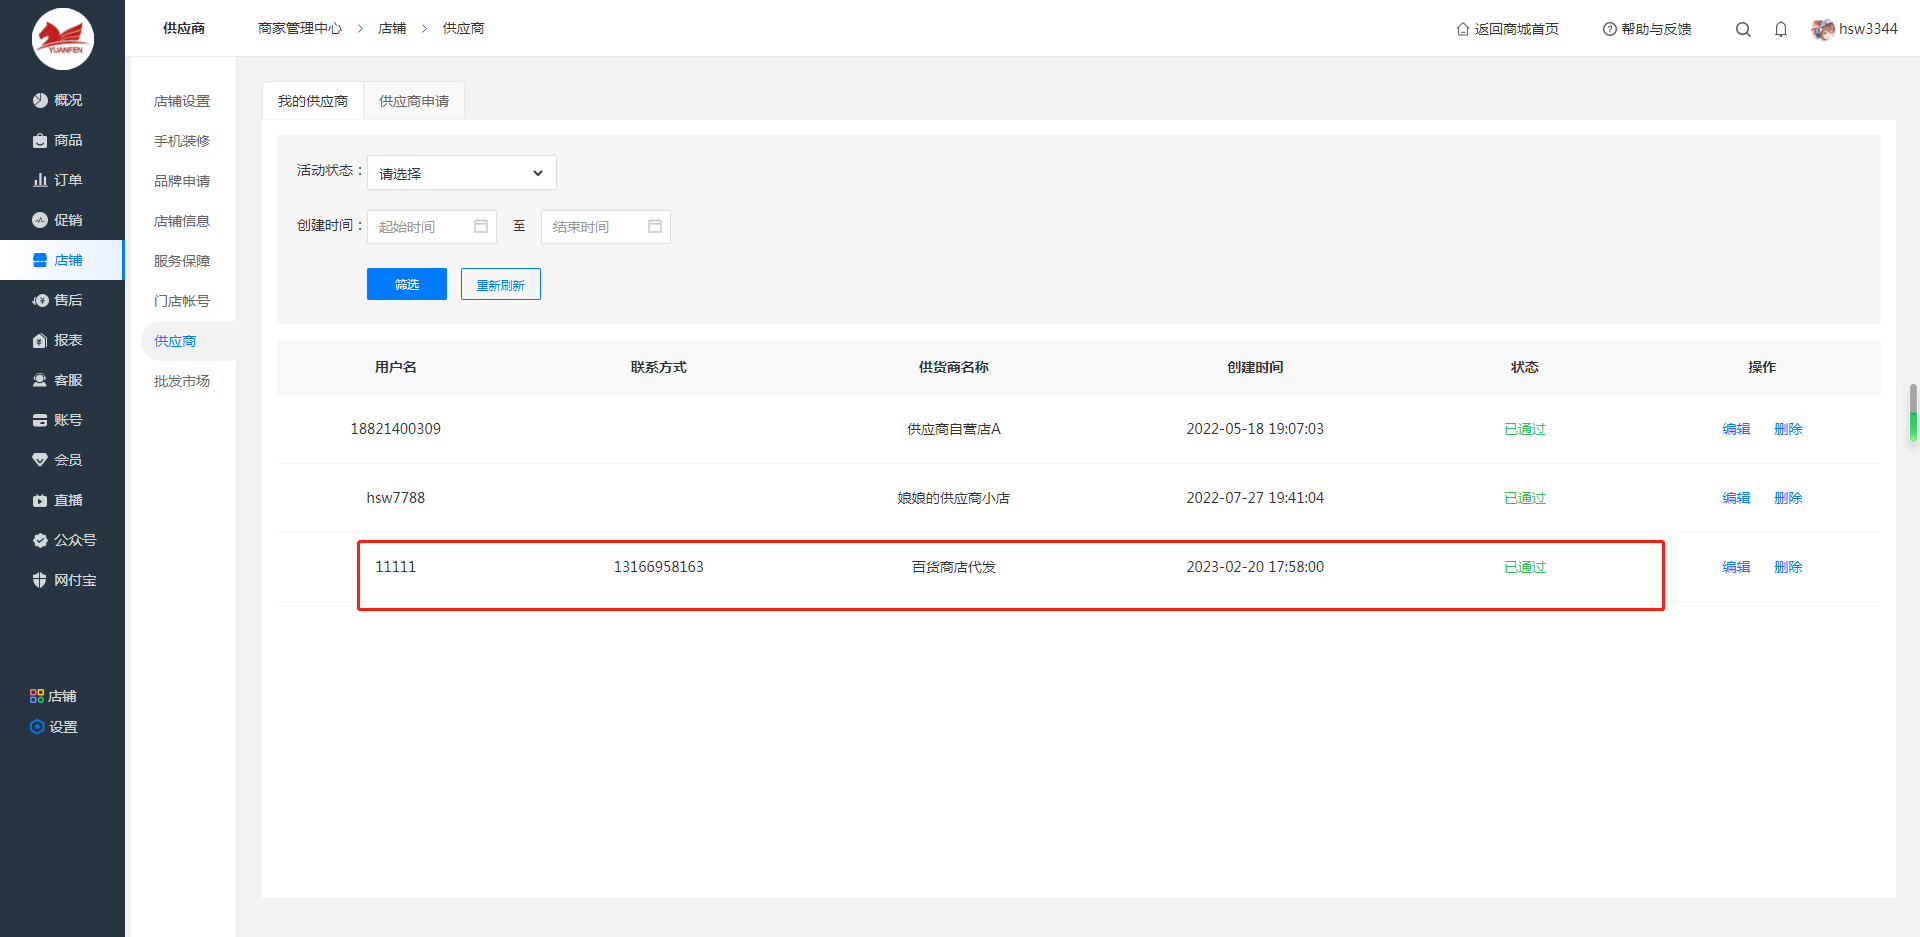Click the Yuanfen logo at top left

(63, 39)
